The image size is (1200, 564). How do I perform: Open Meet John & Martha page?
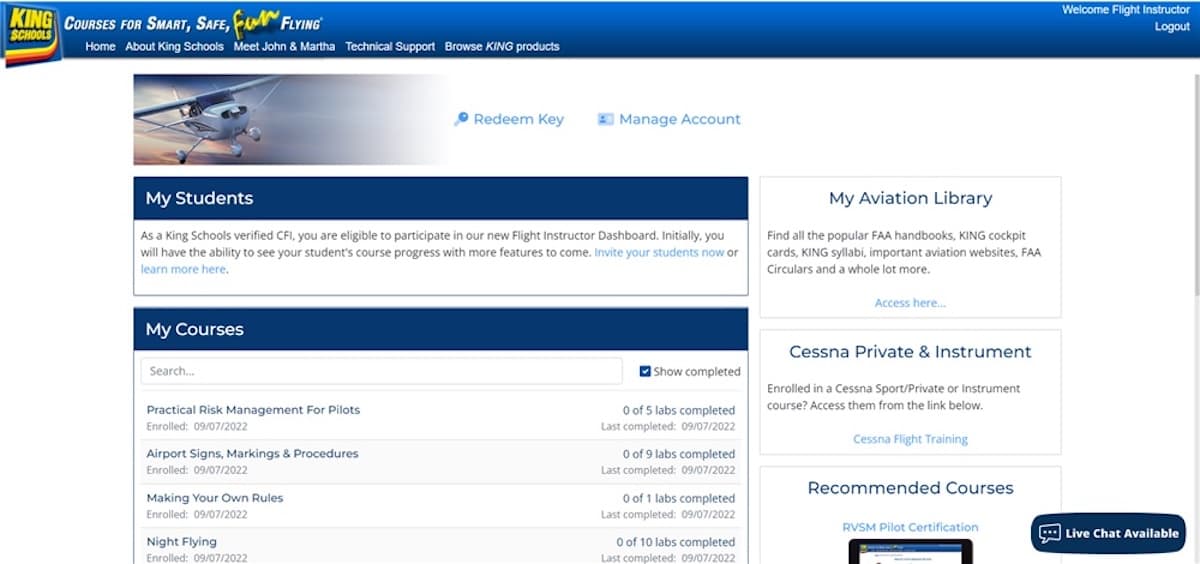click(284, 47)
